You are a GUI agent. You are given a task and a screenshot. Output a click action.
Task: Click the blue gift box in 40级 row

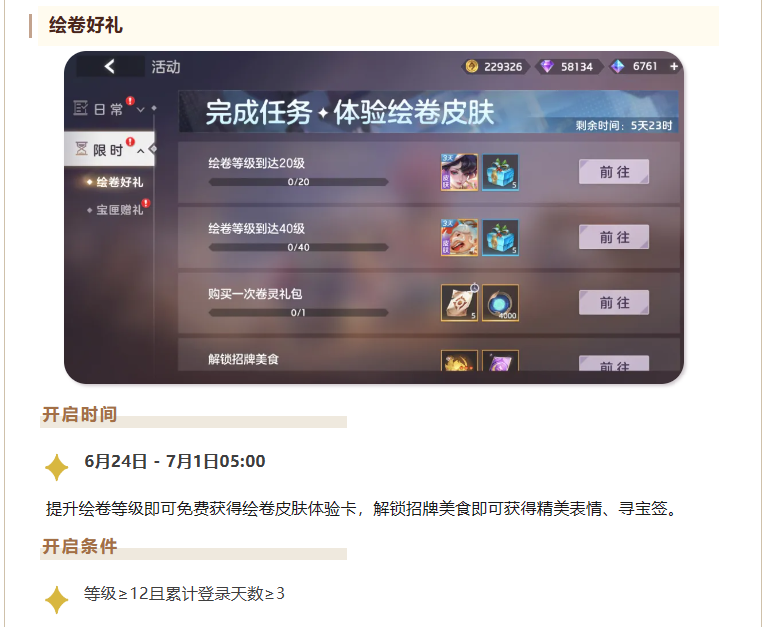point(500,238)
